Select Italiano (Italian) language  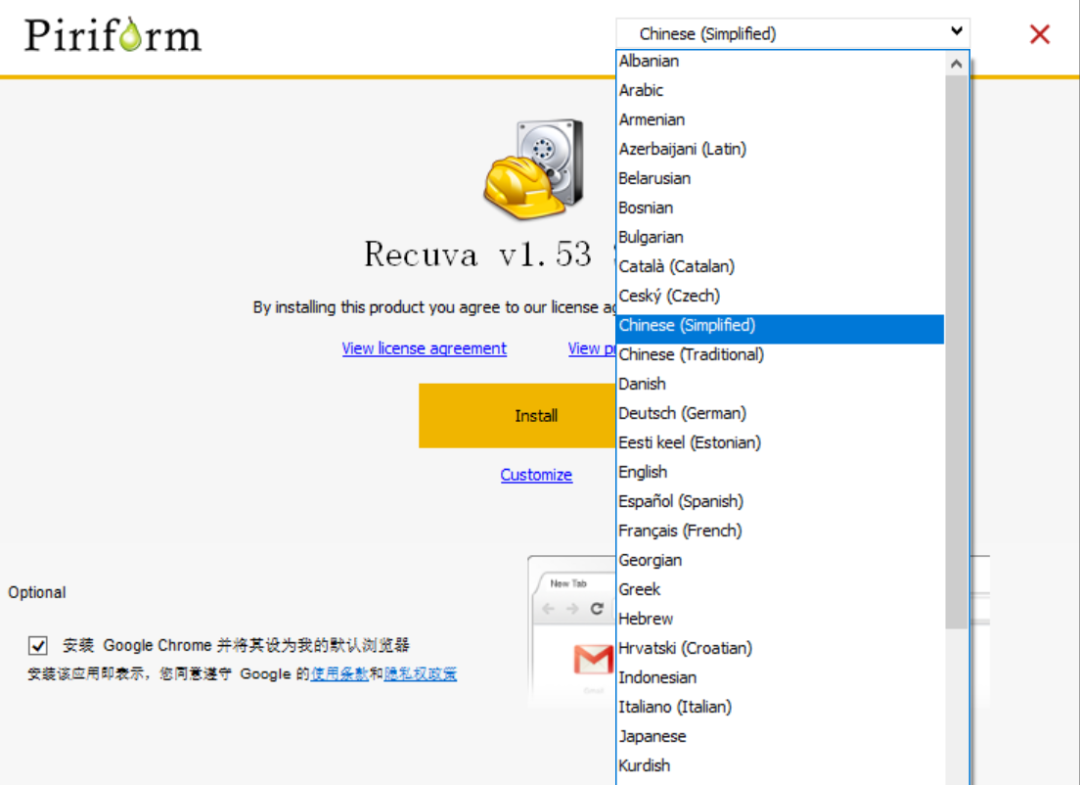[x=780, y=707]
